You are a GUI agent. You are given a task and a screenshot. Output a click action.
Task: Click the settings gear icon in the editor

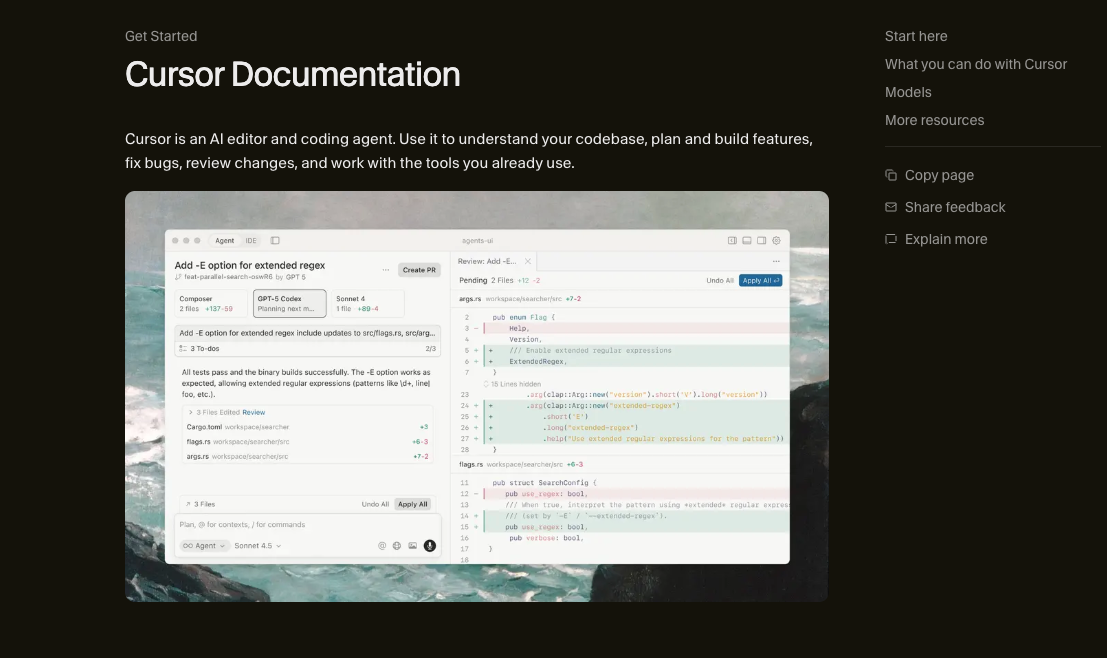pos(776,241)
